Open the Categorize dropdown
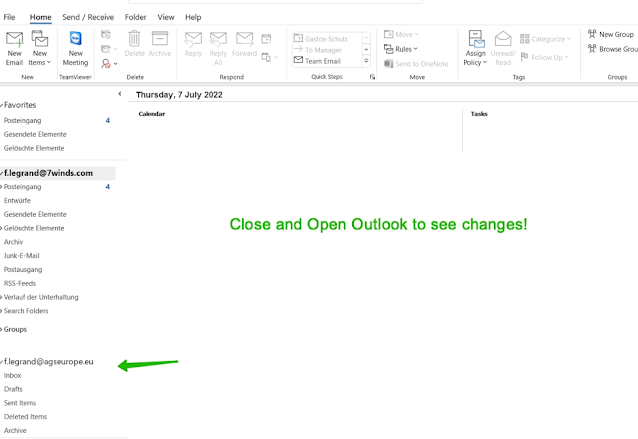This screenshot has width=638, height=439. click(545, 39)
